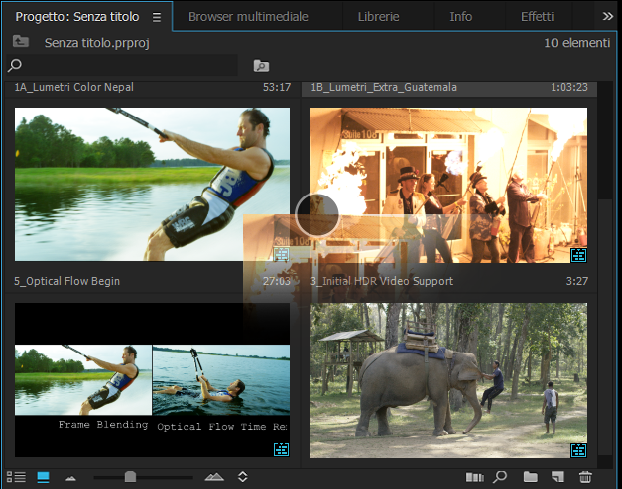This screenshot has height=489, width=622.
Task: Open the find-bin from query icon
Action: [261, 66]
